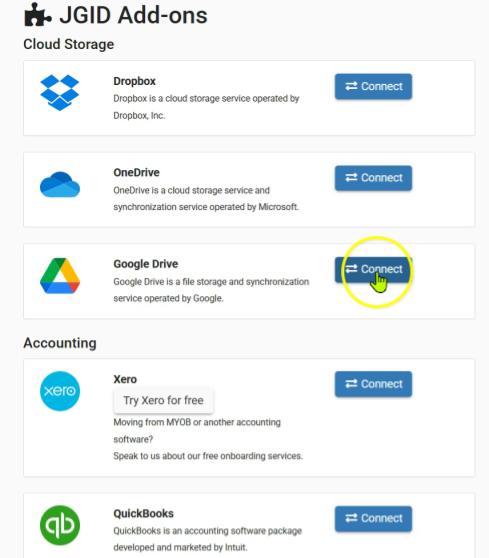
Task: Select the Google Drive heading
Action: pyautogui.click(x=146, y=264)
